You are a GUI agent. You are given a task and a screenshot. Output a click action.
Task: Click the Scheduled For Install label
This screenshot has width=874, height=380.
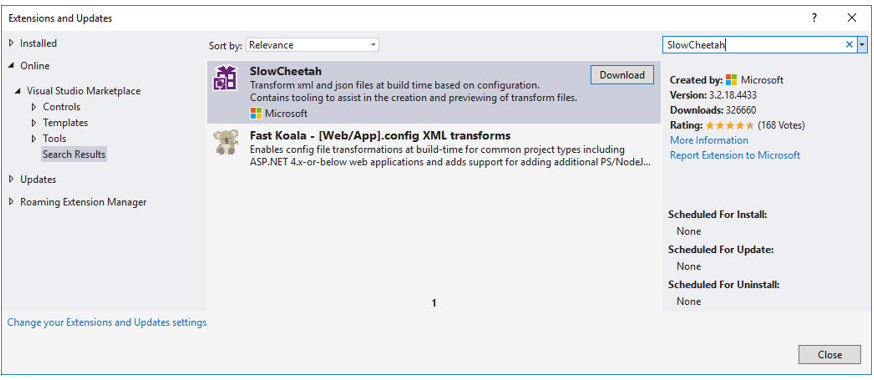717,214
